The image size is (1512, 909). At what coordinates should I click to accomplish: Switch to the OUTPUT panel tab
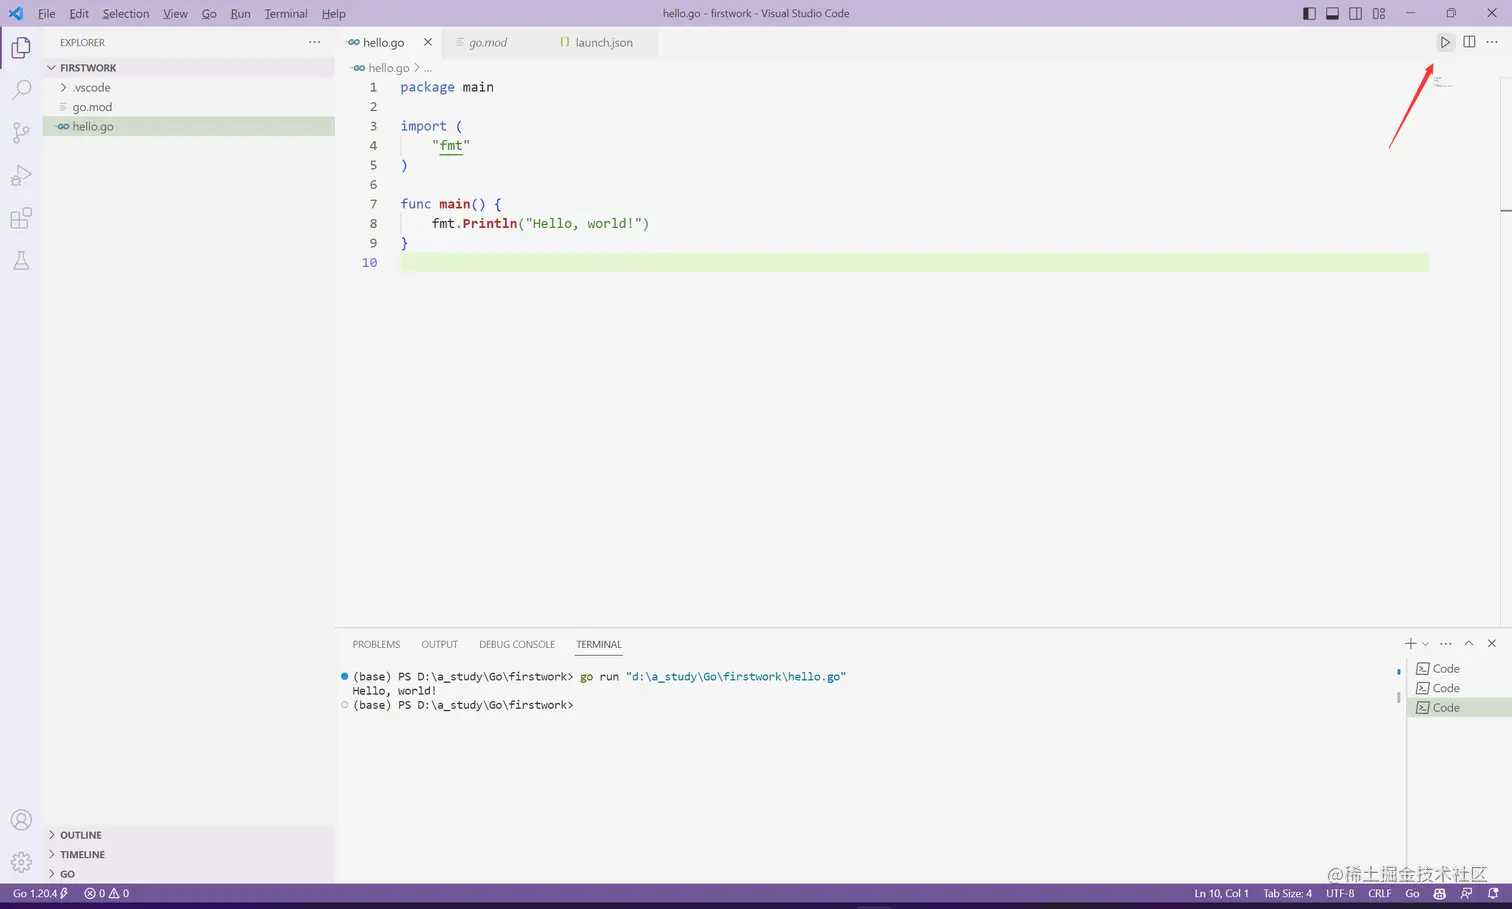pyautogui.click(x=439, y=644)
